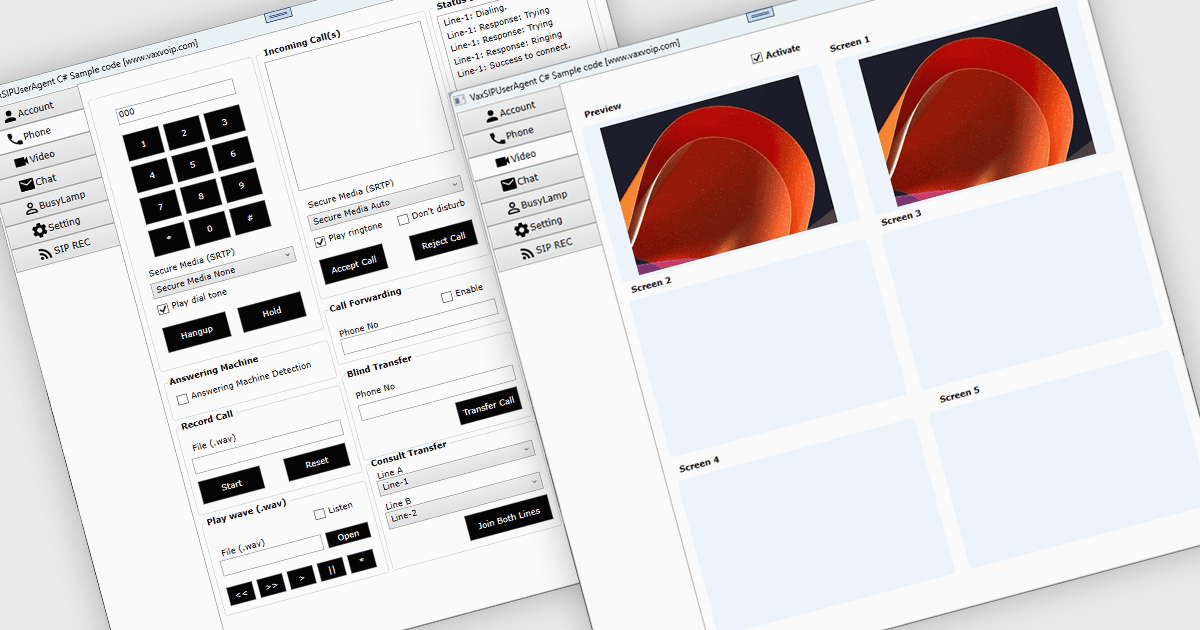The width and height of the screenshot is (1200, 630).
Task: Click SIP REC feed icon in left window
Action: (x=44, y=254)
